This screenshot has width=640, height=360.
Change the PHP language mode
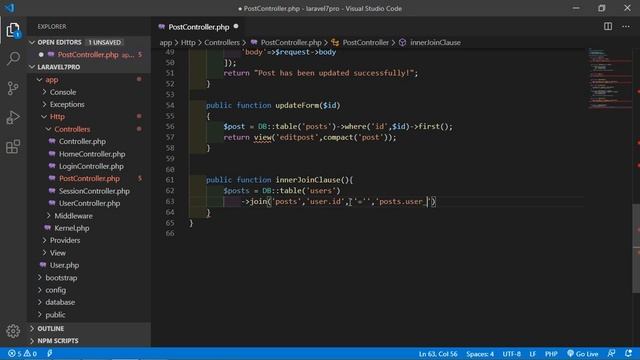pos(551,353)
